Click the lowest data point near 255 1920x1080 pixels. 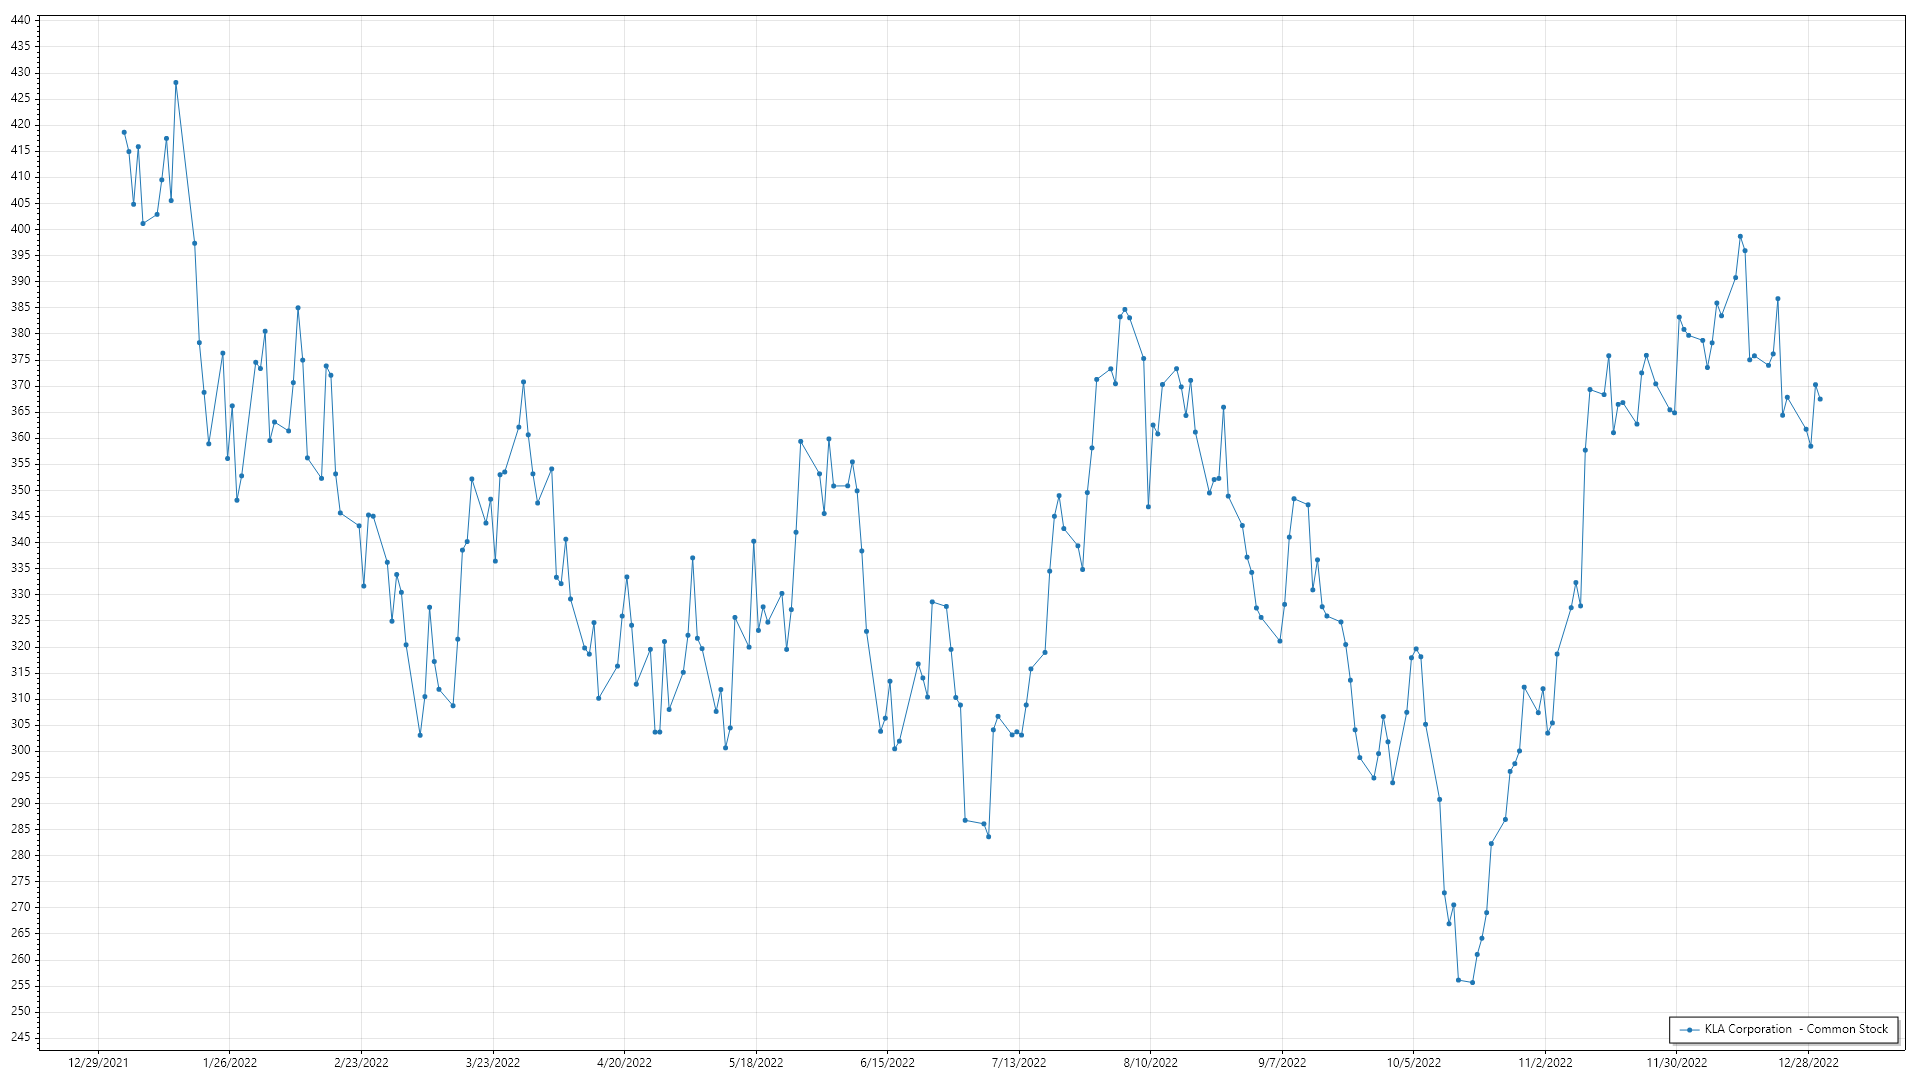tap(1472, 982)
